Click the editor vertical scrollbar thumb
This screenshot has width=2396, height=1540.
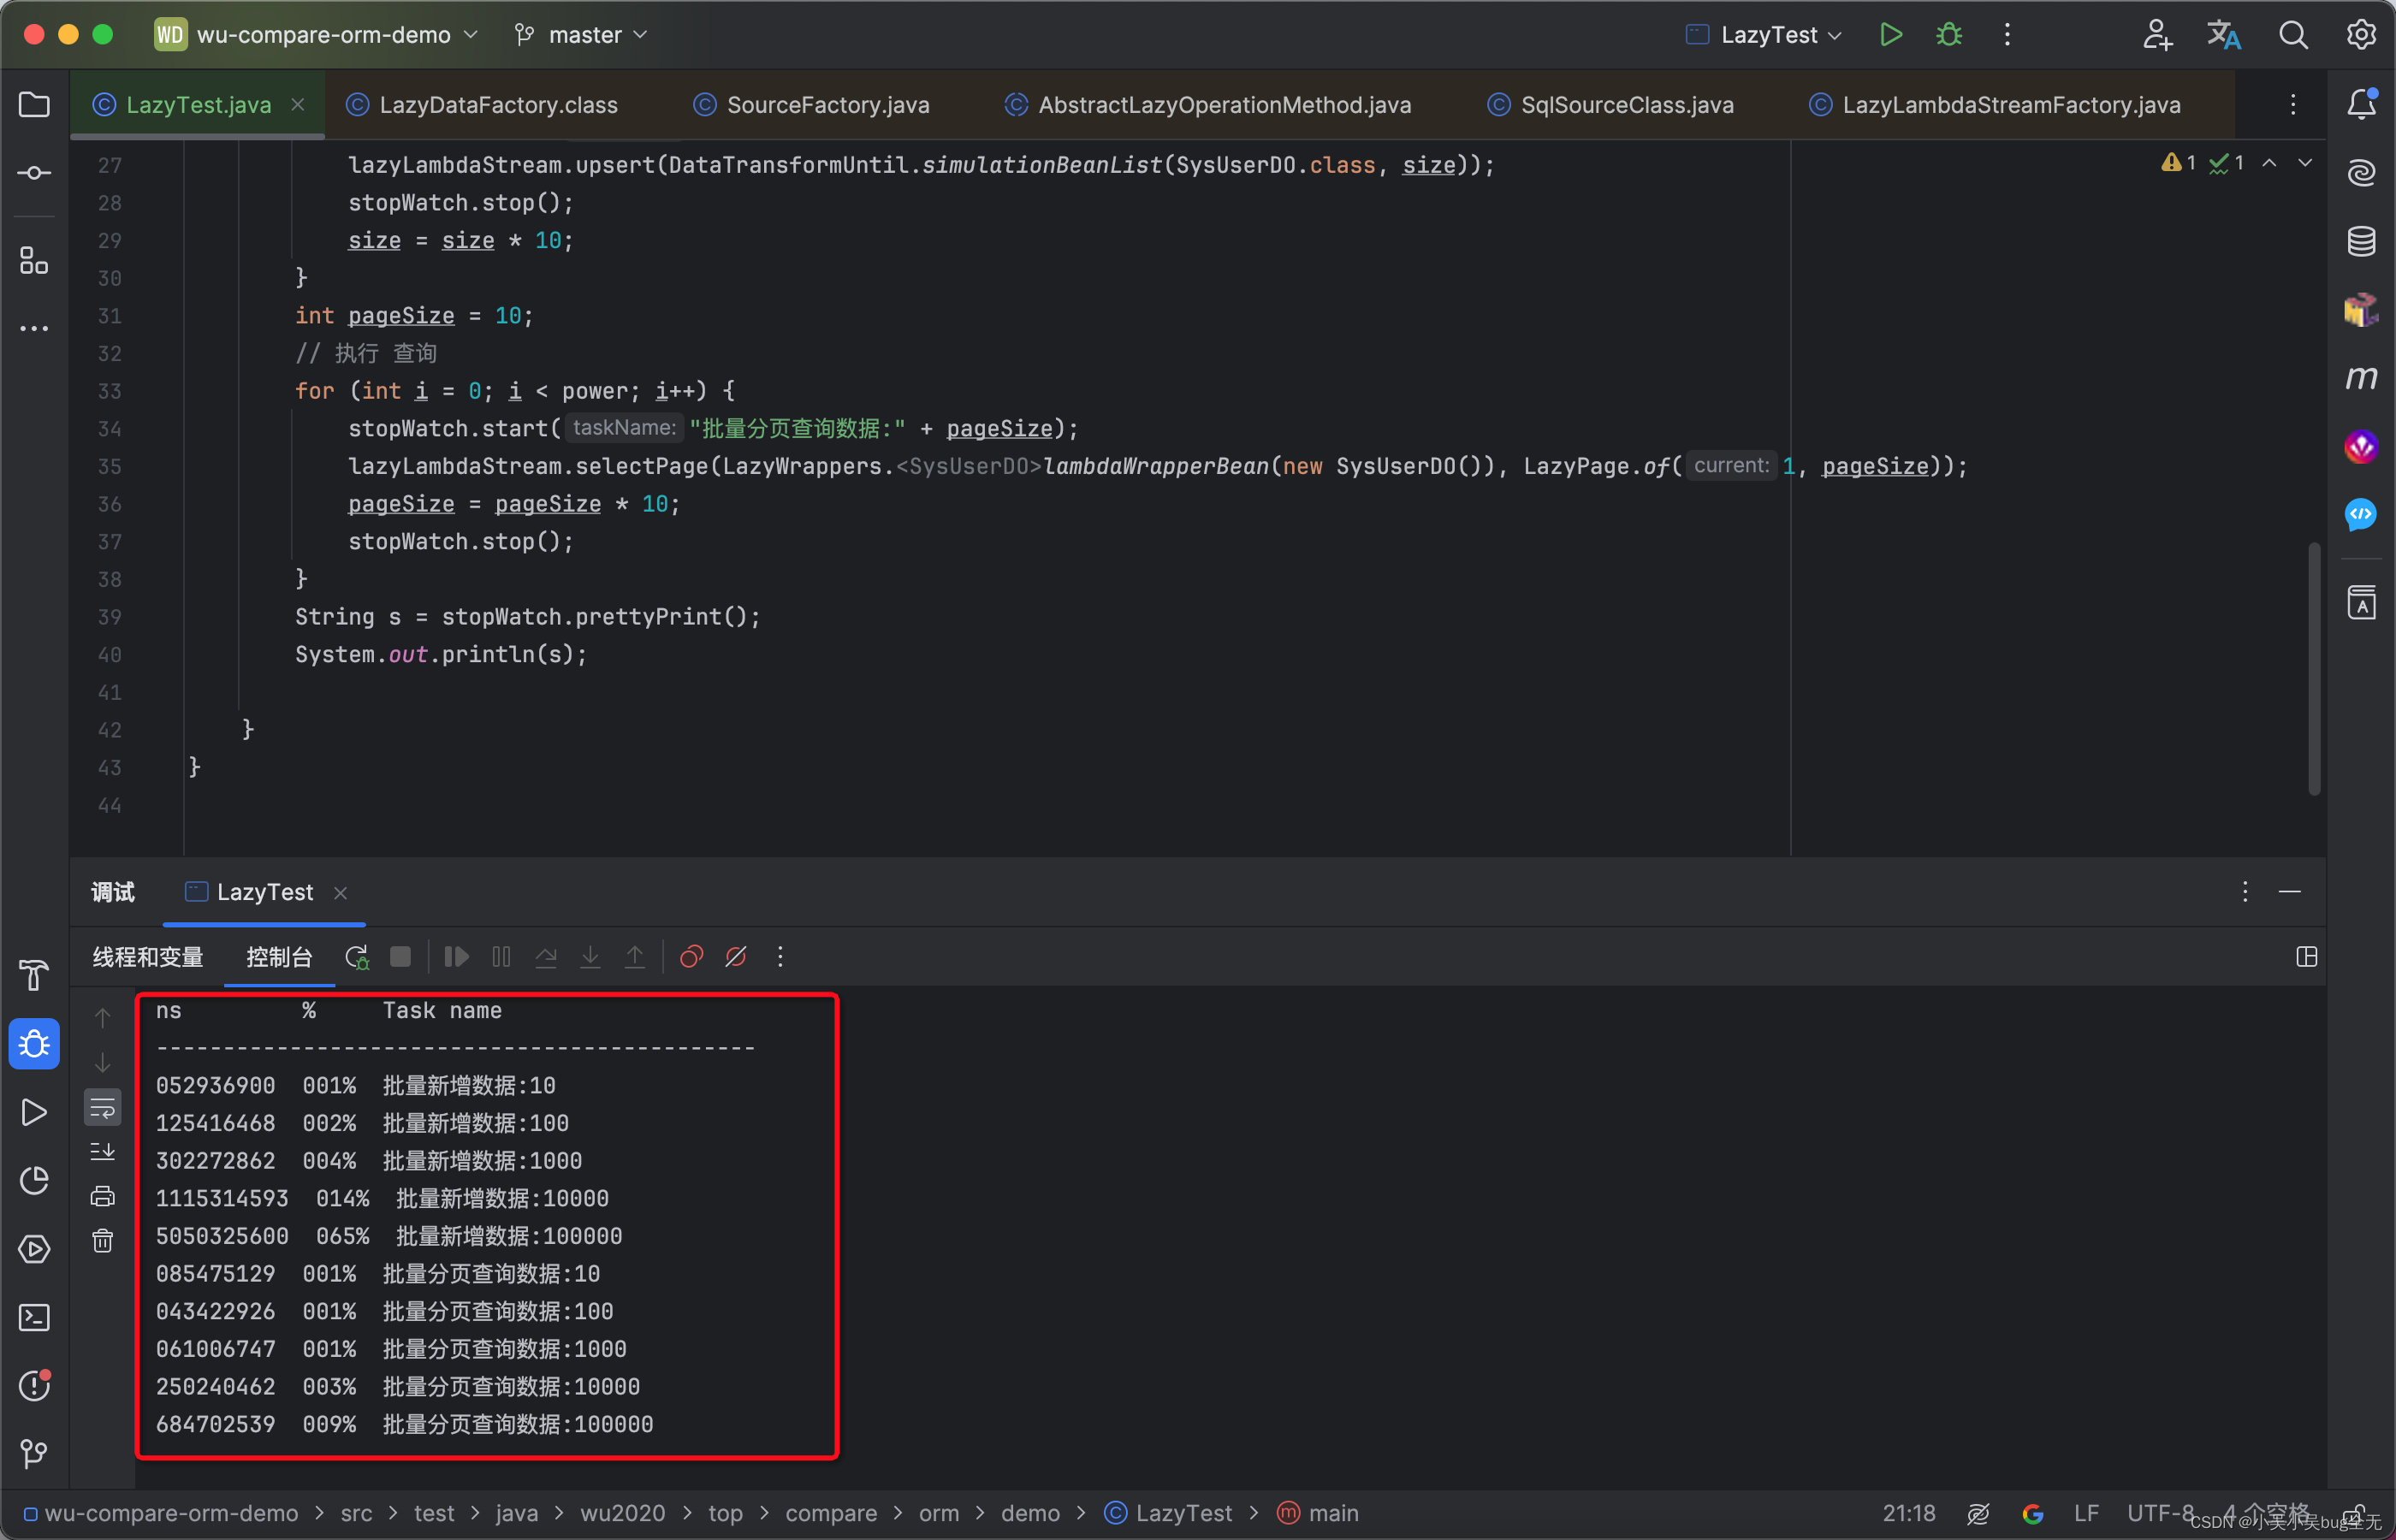[x=2314, y=668]
